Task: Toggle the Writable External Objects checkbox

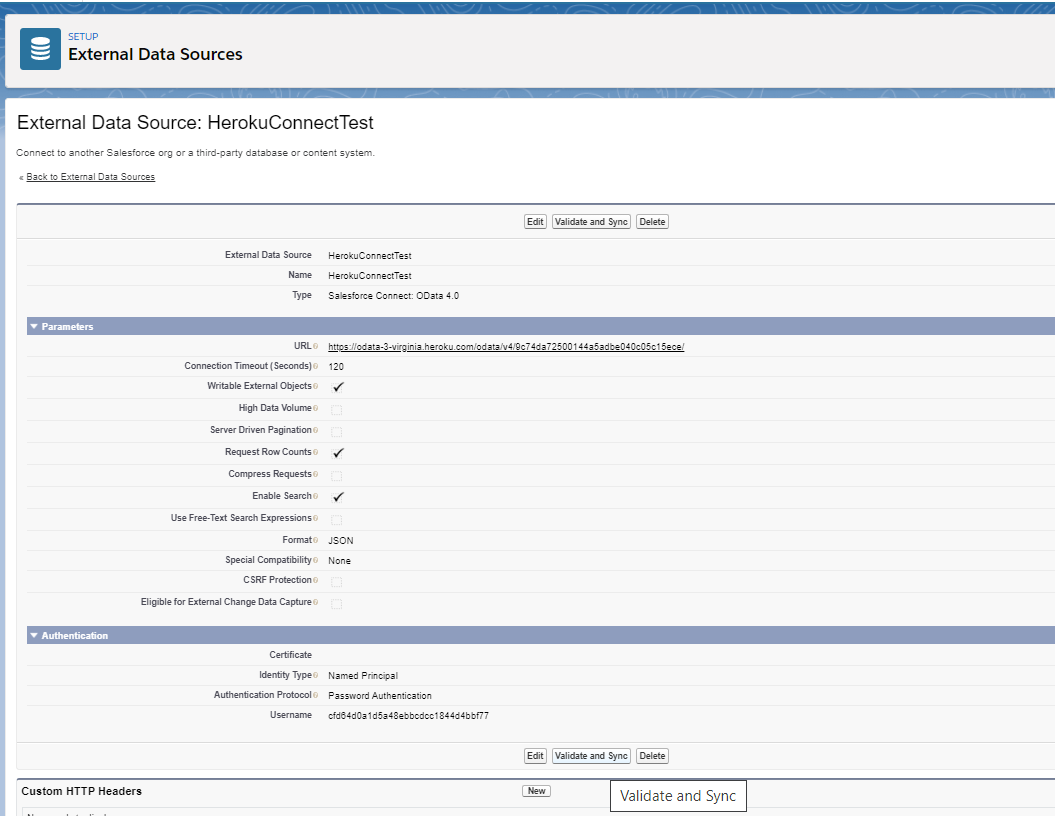Action: coord(338,387)
